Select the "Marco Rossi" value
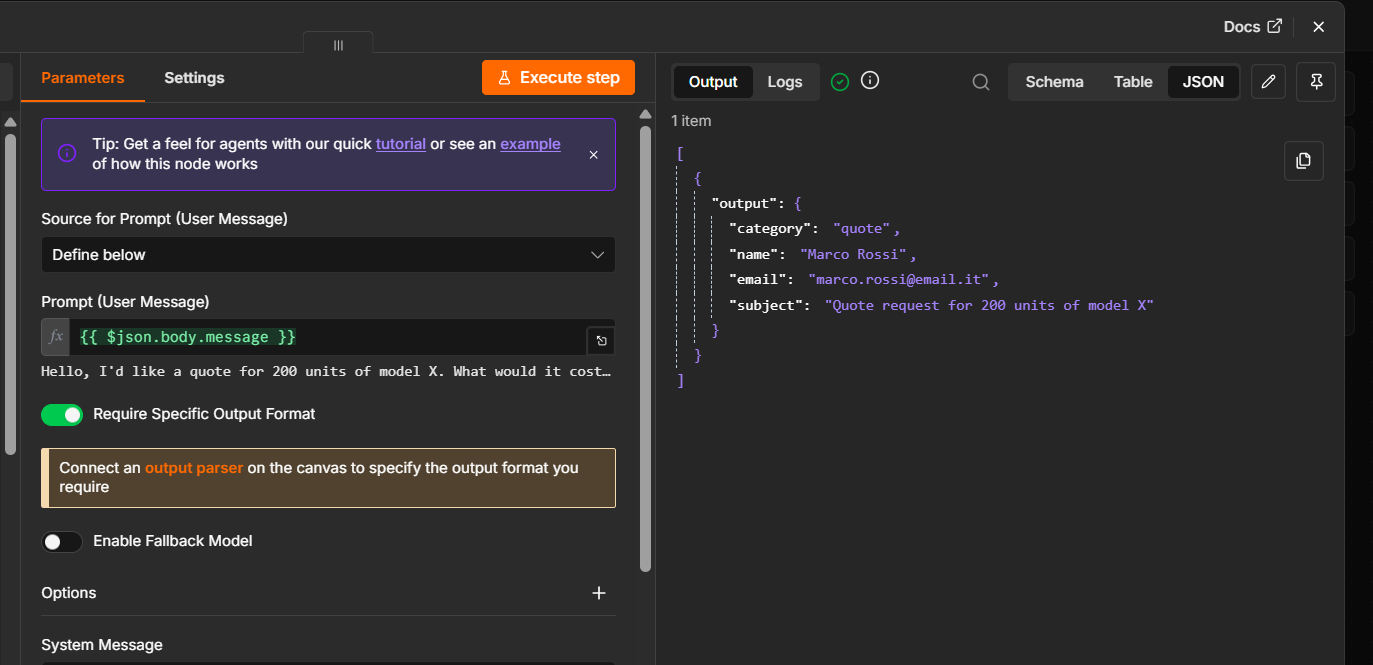 tap(854, 254)
